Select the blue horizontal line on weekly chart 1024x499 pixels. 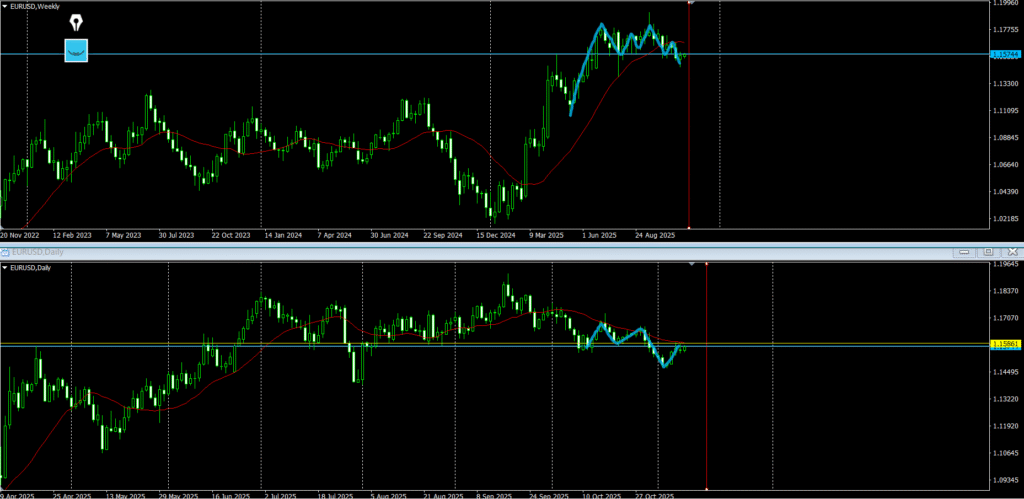tap(300, 54)
